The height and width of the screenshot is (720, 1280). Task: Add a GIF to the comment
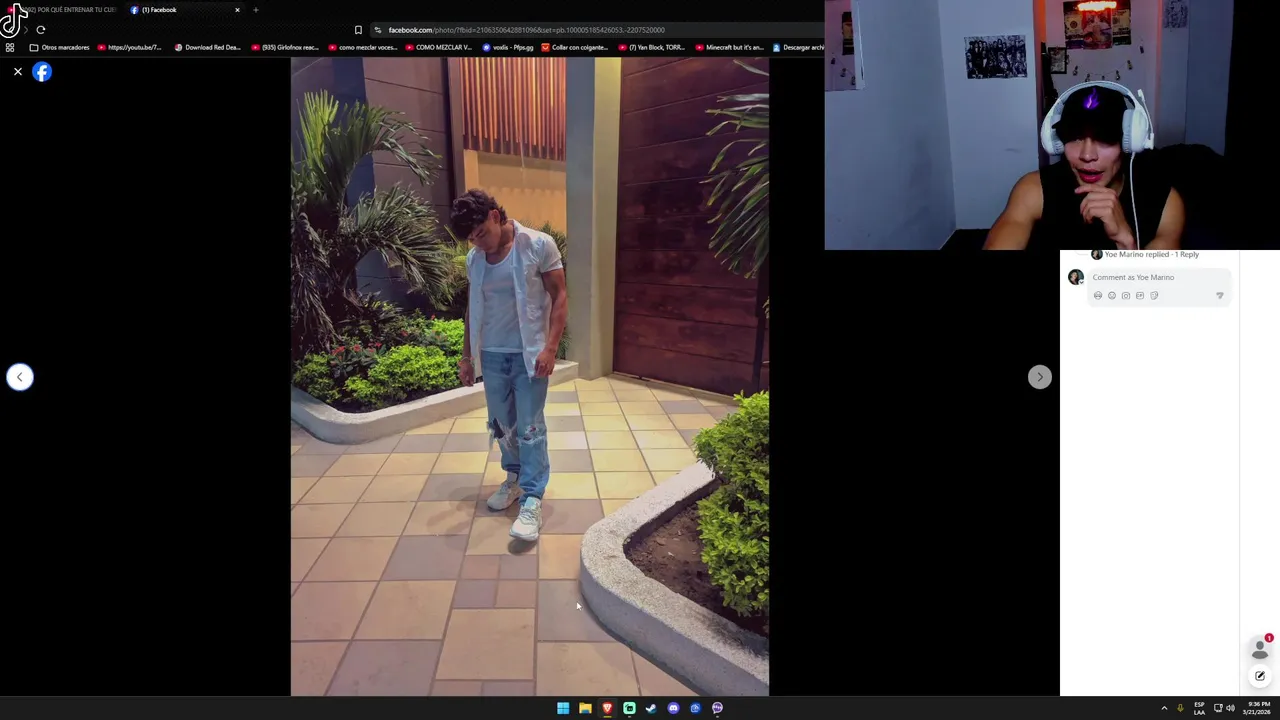coord(1140,295)
